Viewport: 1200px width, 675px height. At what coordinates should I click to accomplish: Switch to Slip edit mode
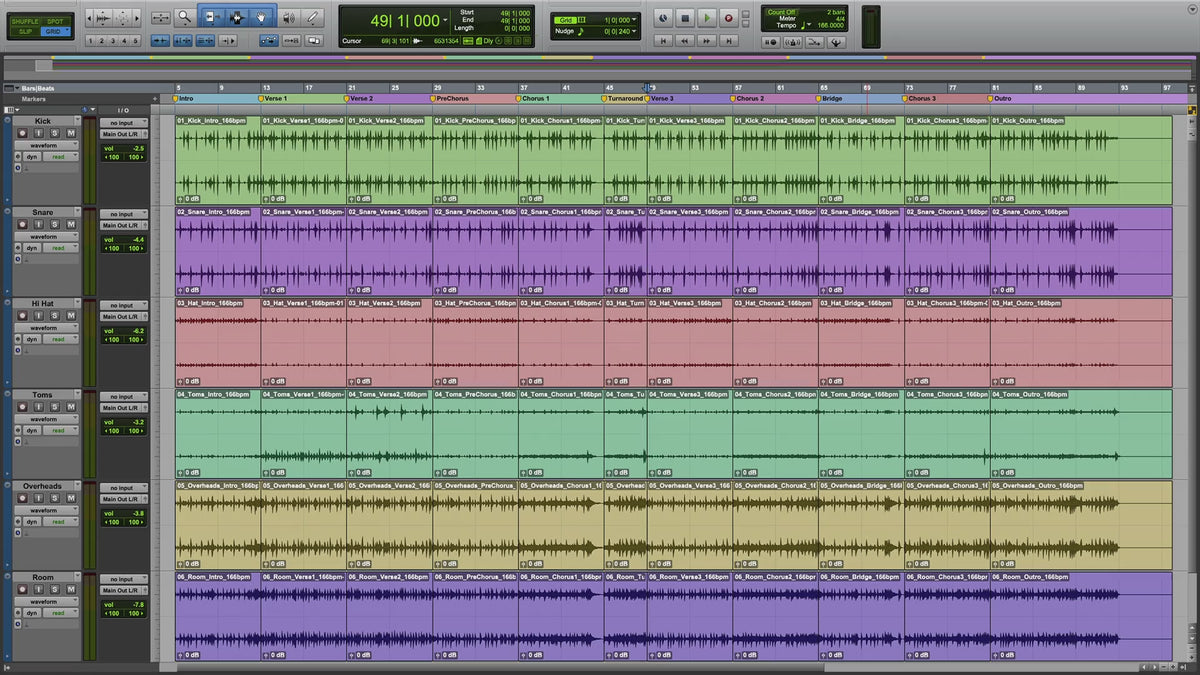click(25, 32)
